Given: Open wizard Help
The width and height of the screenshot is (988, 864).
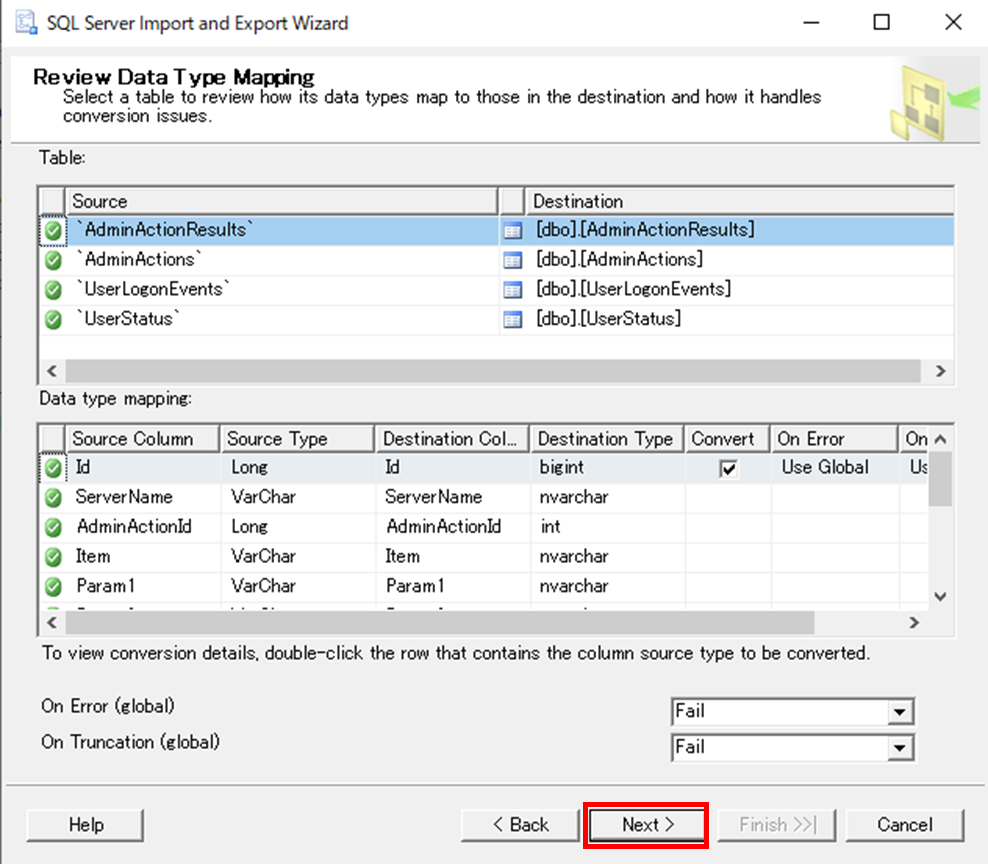Looking at the screenshot, I should click(86, 825).
